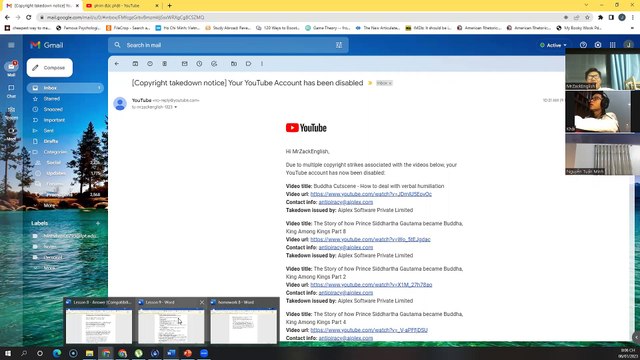The width and height of the screenshot is (640, 360).
Task: Click the browser address bar
Action: tap(300, 18)
